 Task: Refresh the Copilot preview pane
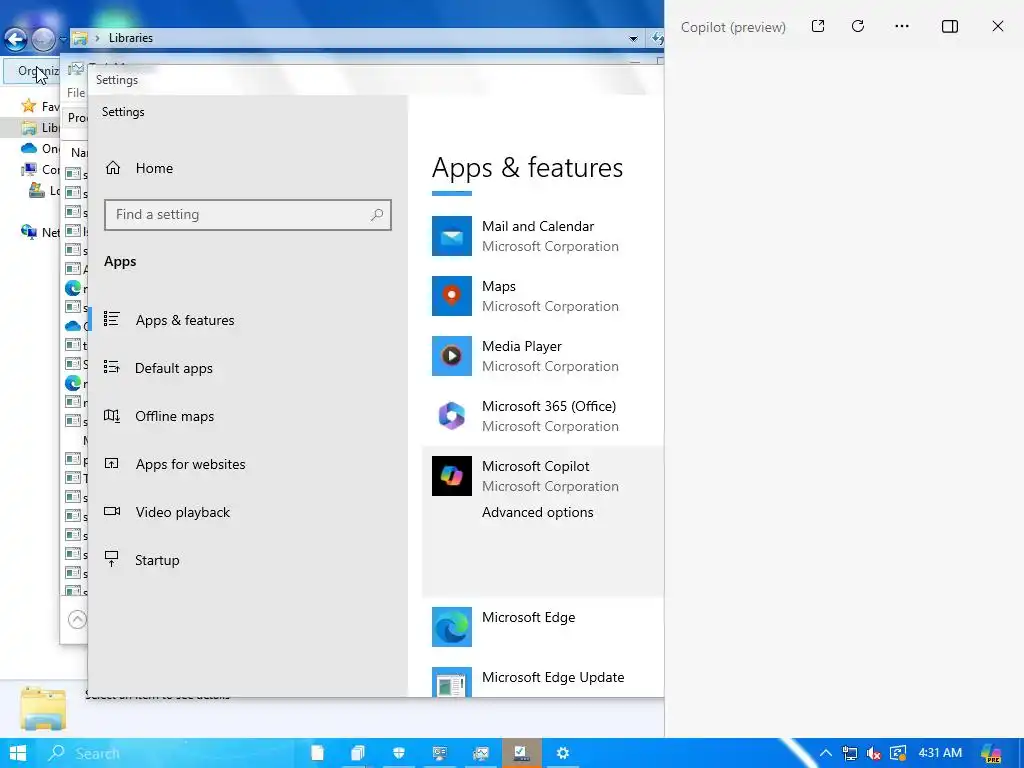(x=858, y=26)
